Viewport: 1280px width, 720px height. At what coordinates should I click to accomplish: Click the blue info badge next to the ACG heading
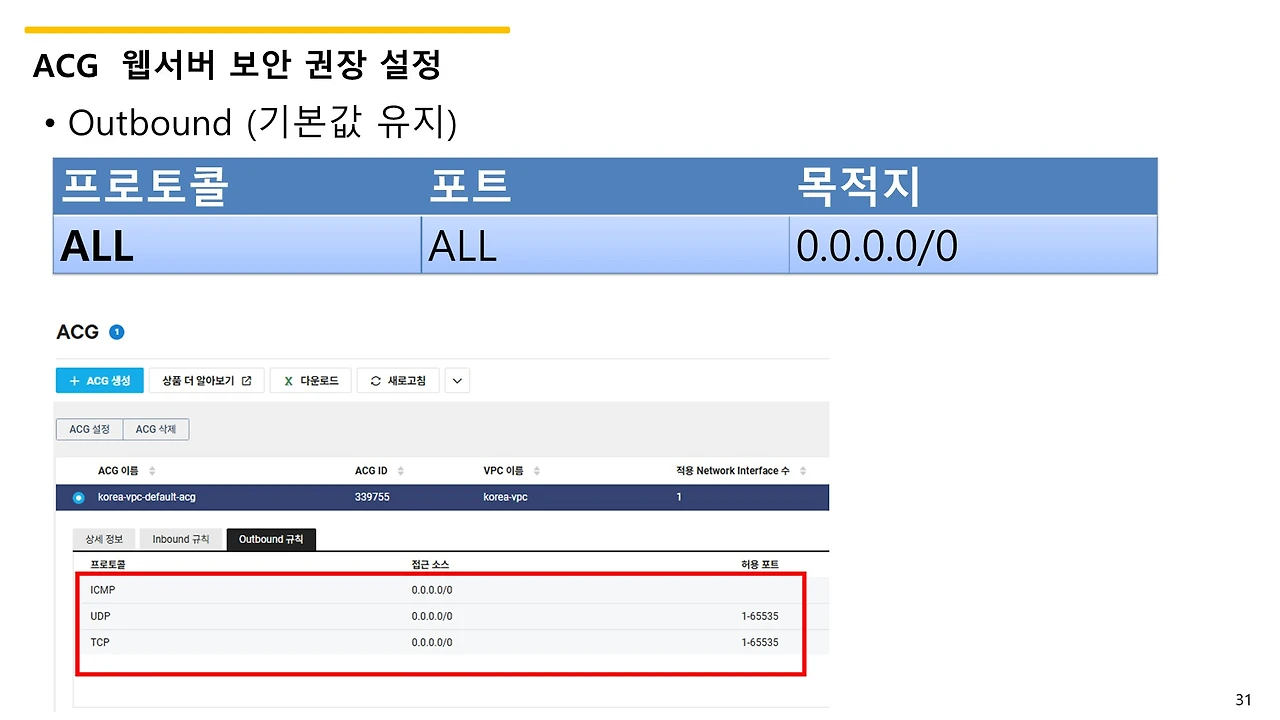[x=117, y=331]
